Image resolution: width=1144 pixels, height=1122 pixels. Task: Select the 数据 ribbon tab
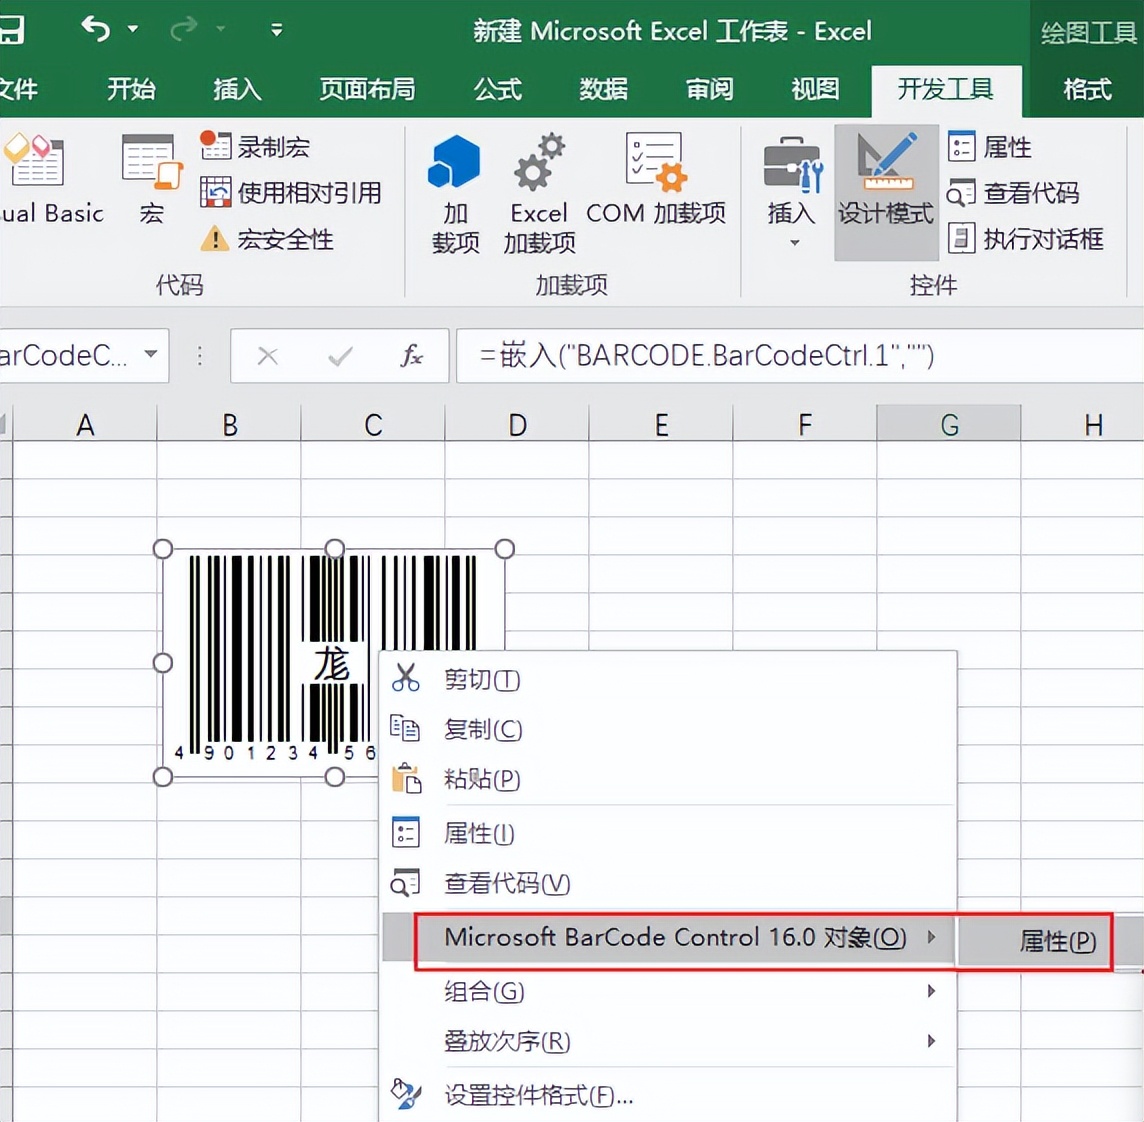coord(603,89)
